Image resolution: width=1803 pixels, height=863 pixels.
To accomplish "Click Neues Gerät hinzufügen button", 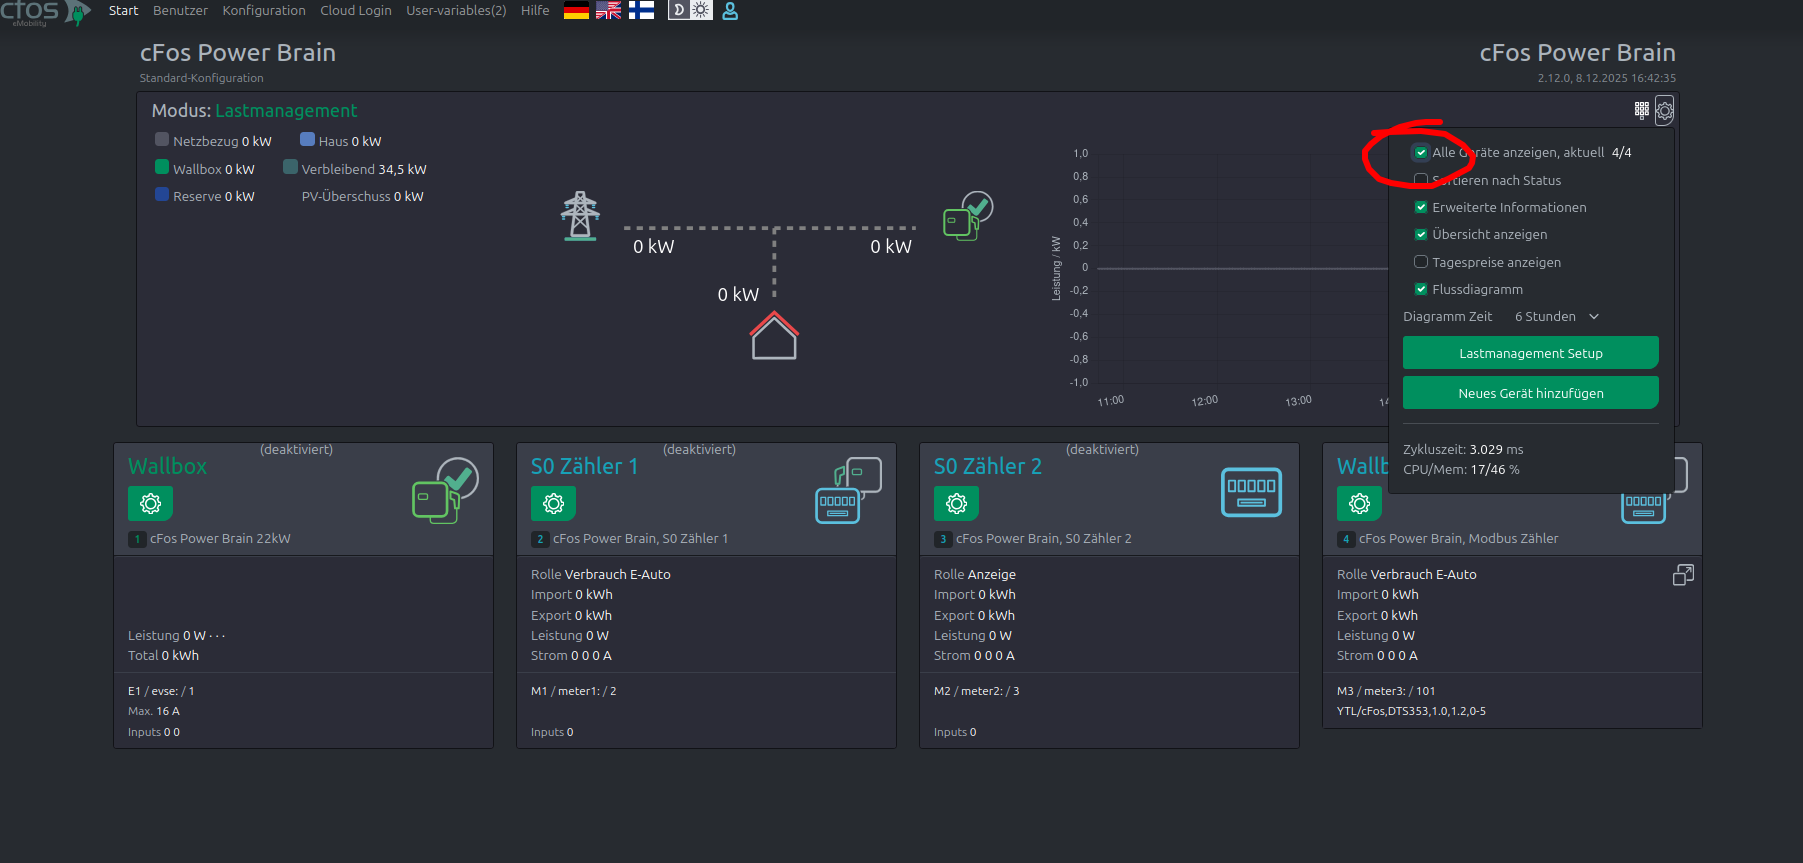I will pos(1530,393).
